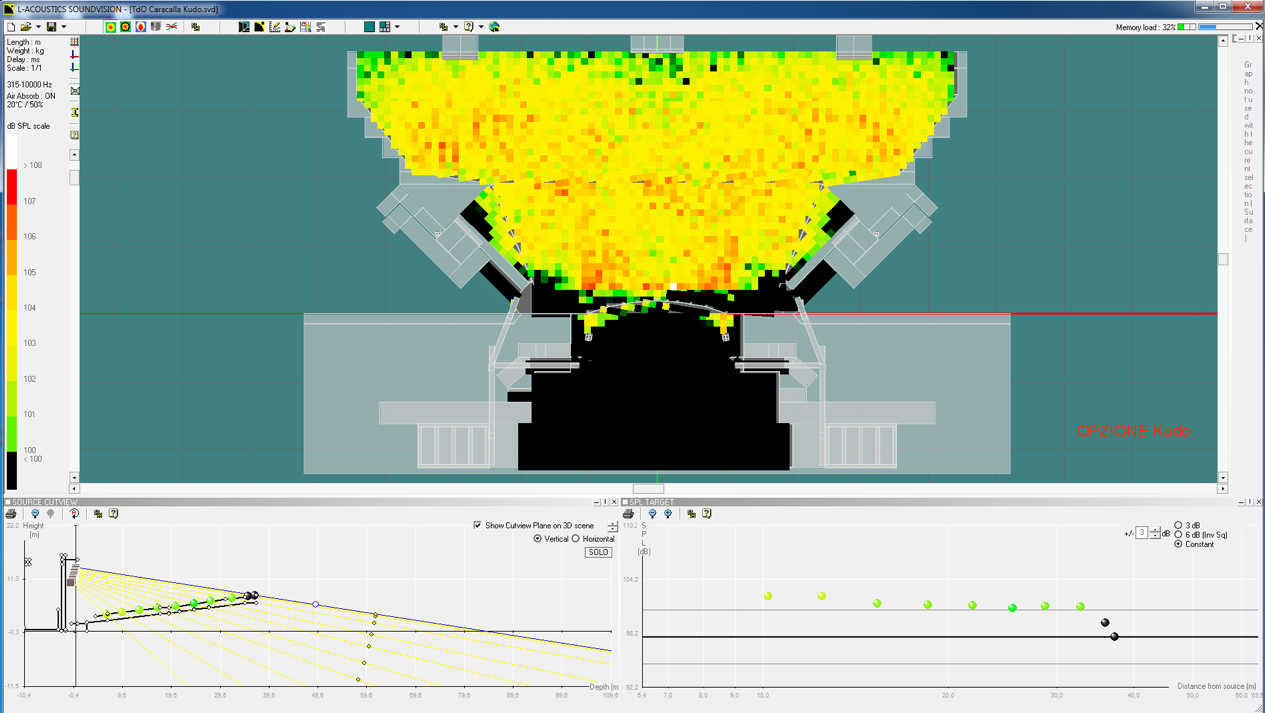This screenshot has height=713, width=1265.
Task: Open a project file with the folder icon
Action: coord(27,27)
